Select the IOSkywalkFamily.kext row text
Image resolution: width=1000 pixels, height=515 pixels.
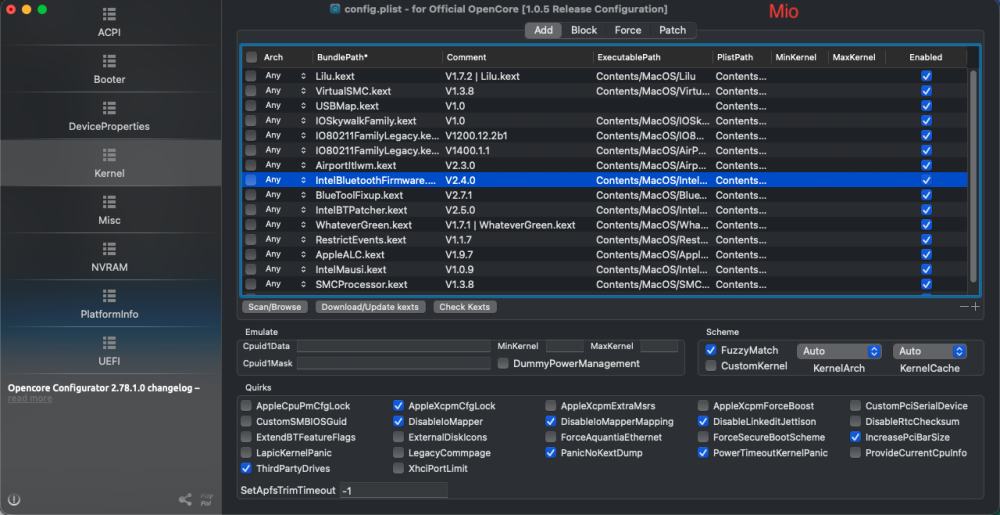coord(365,120)
